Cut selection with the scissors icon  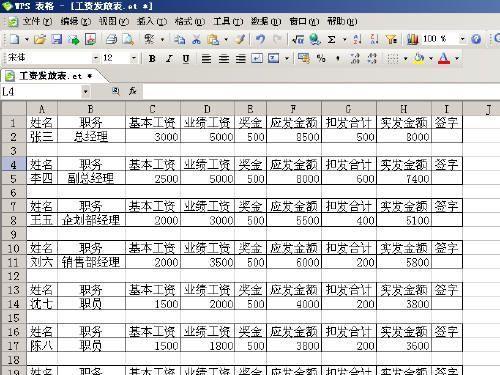[x=196, y=39]
